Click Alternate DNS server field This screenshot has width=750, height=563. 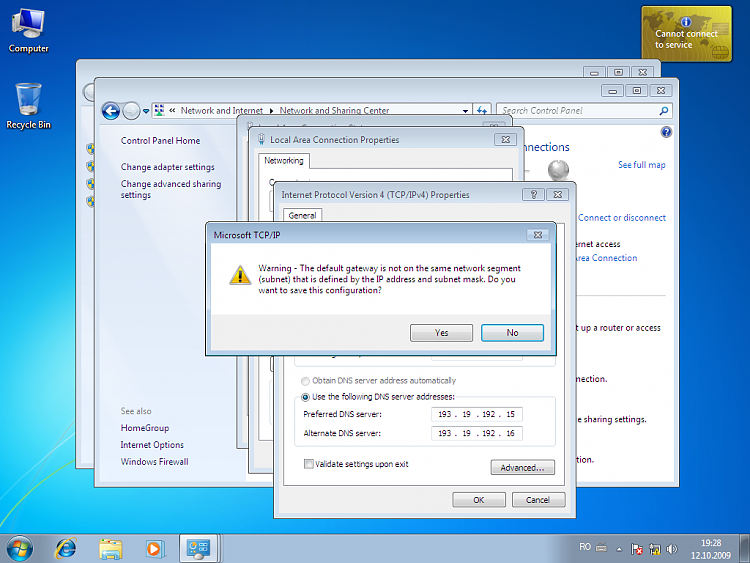476,433
